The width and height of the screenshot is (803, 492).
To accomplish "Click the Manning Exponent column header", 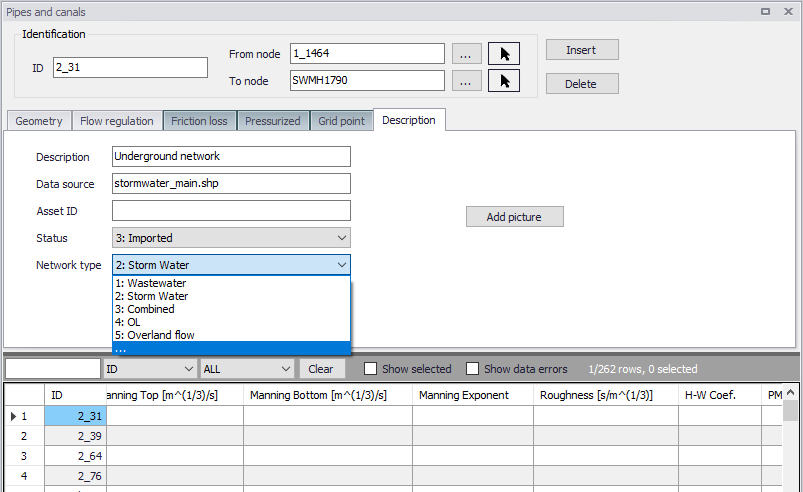I will [473, 395].
